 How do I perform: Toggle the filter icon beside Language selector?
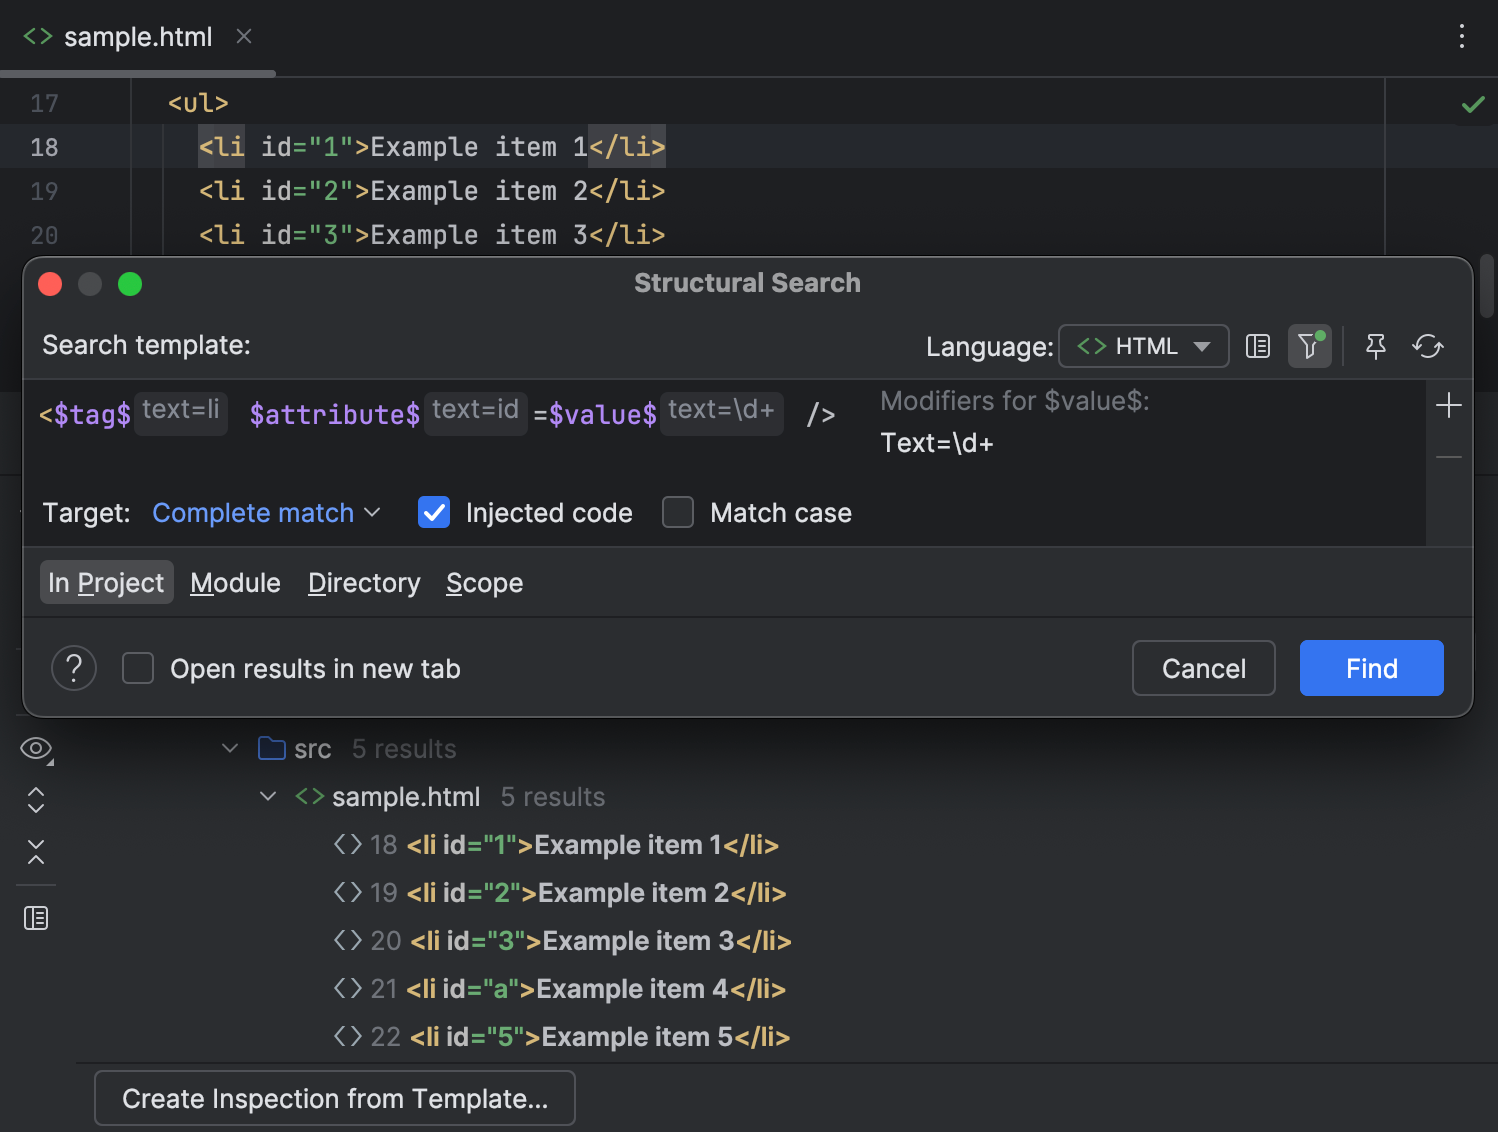pos(1310,346)
